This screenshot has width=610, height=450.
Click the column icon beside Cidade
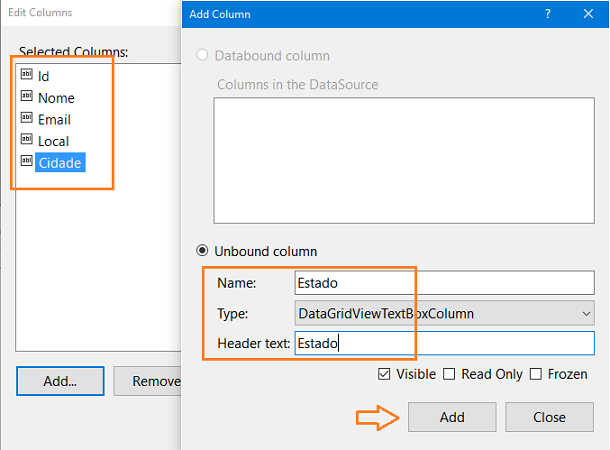(x=26, y=162)
